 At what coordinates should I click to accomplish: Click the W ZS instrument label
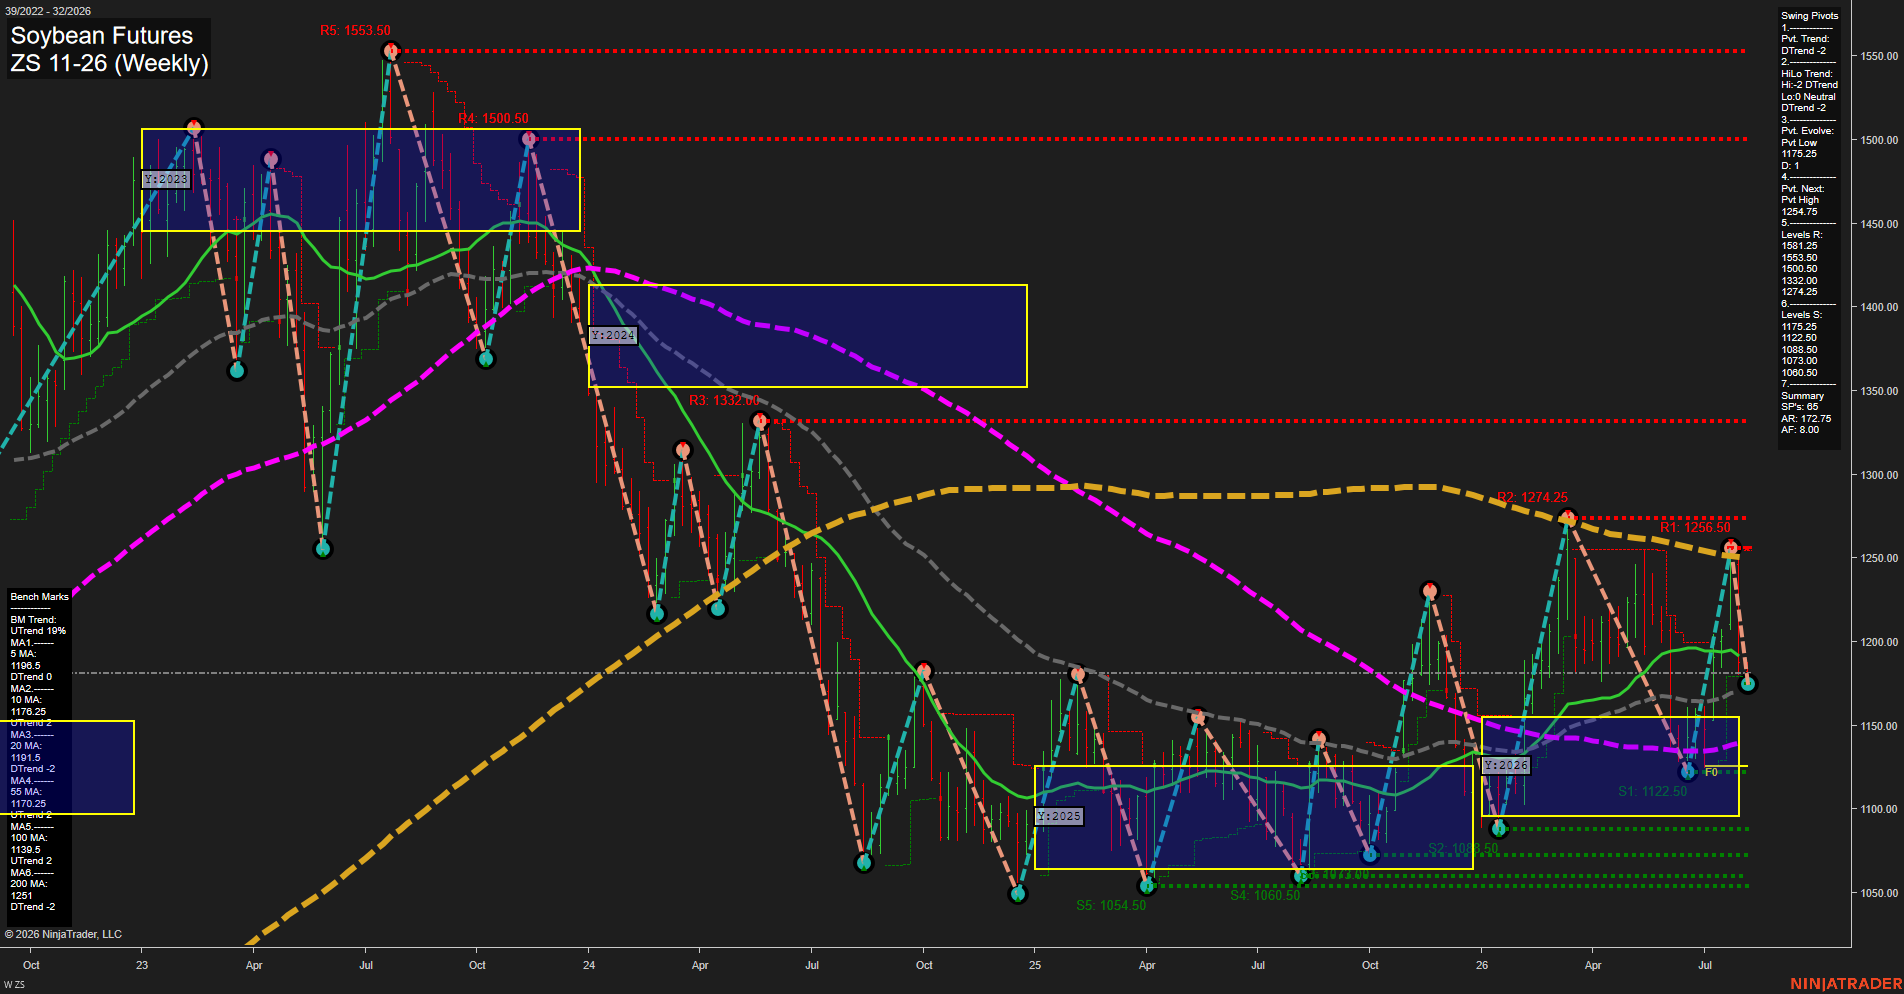(14, 985)
